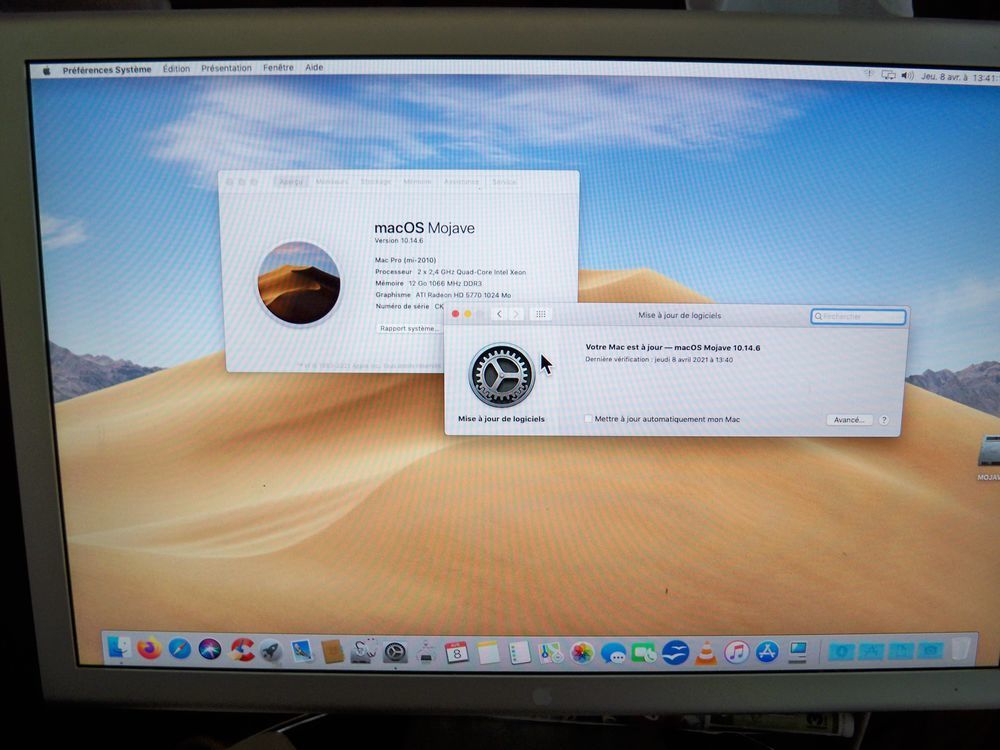This screenshot has width=1000, height=750.
Task: Open Messages bubble icon in Dock
Action: point(613,654)
